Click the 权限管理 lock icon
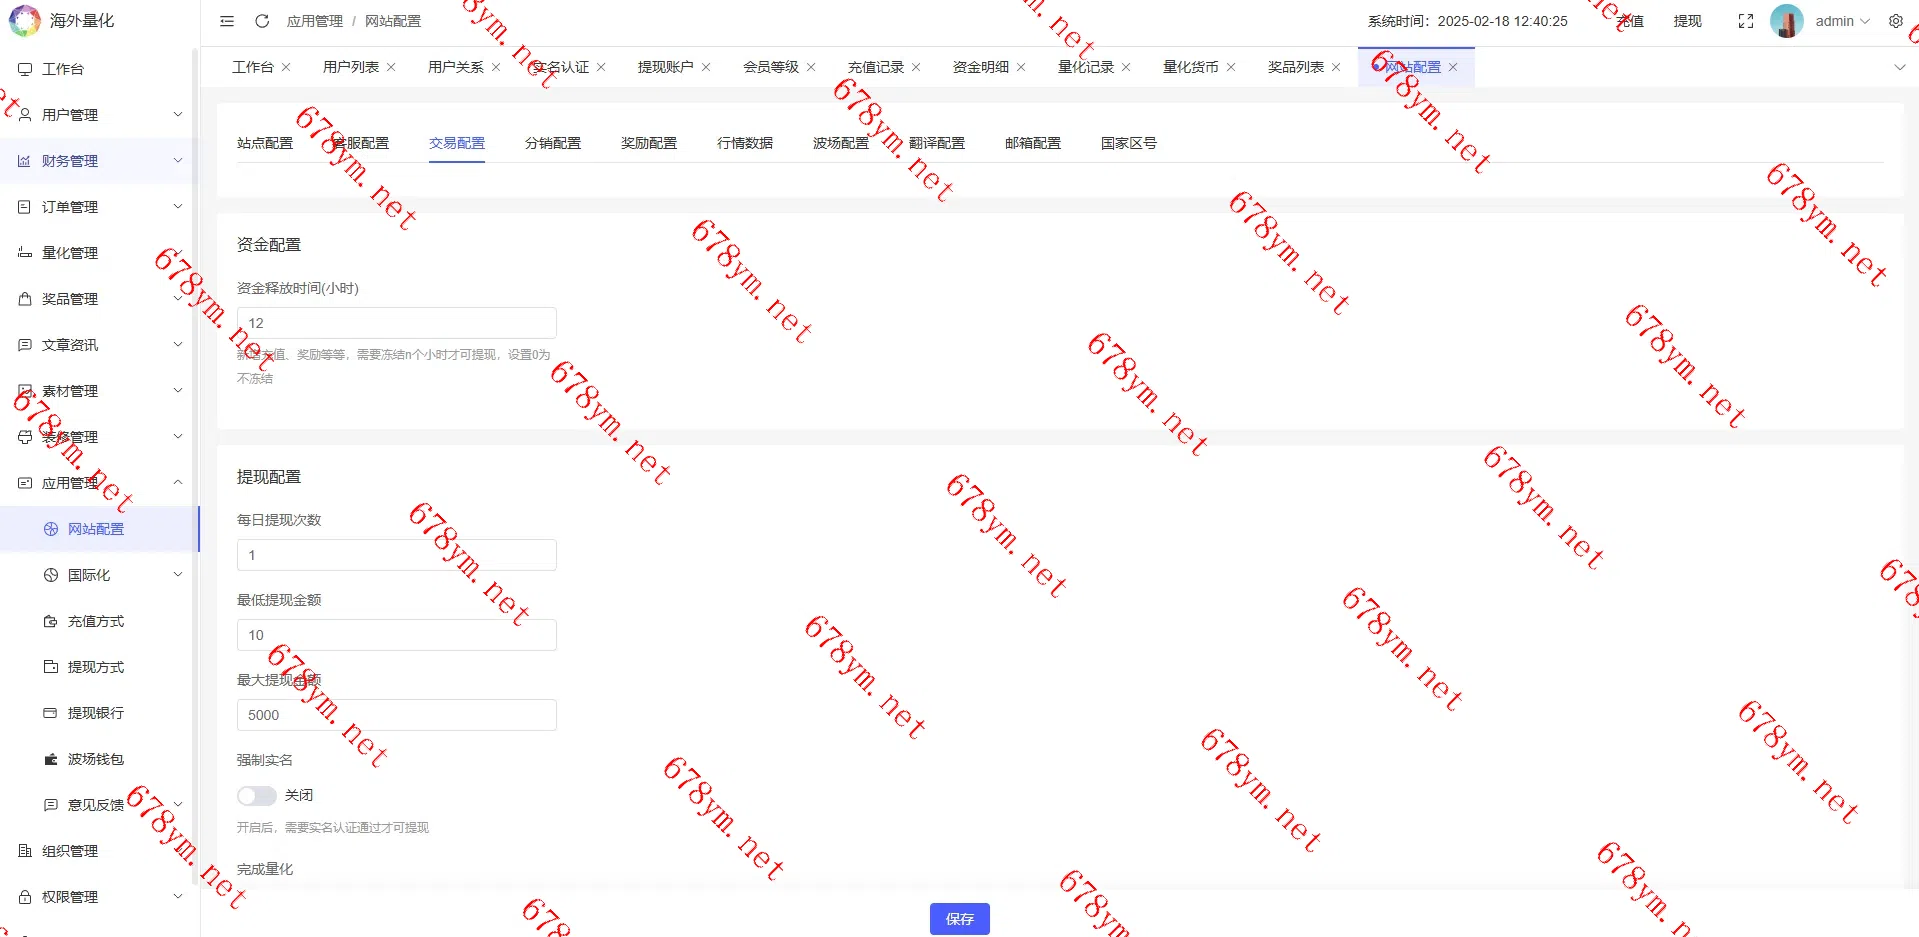Image resolution: width=1919 pixels, height=937 pixels. 25,897
